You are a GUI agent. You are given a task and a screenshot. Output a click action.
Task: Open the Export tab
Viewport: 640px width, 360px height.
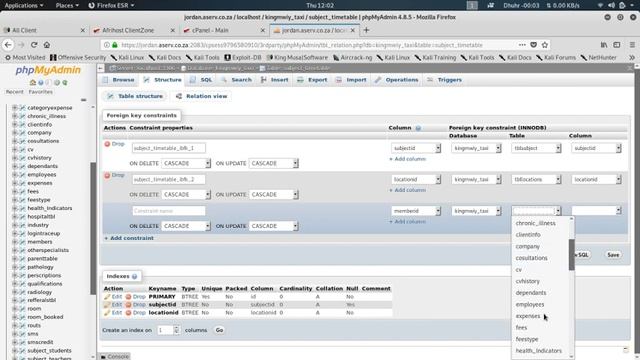313,80
